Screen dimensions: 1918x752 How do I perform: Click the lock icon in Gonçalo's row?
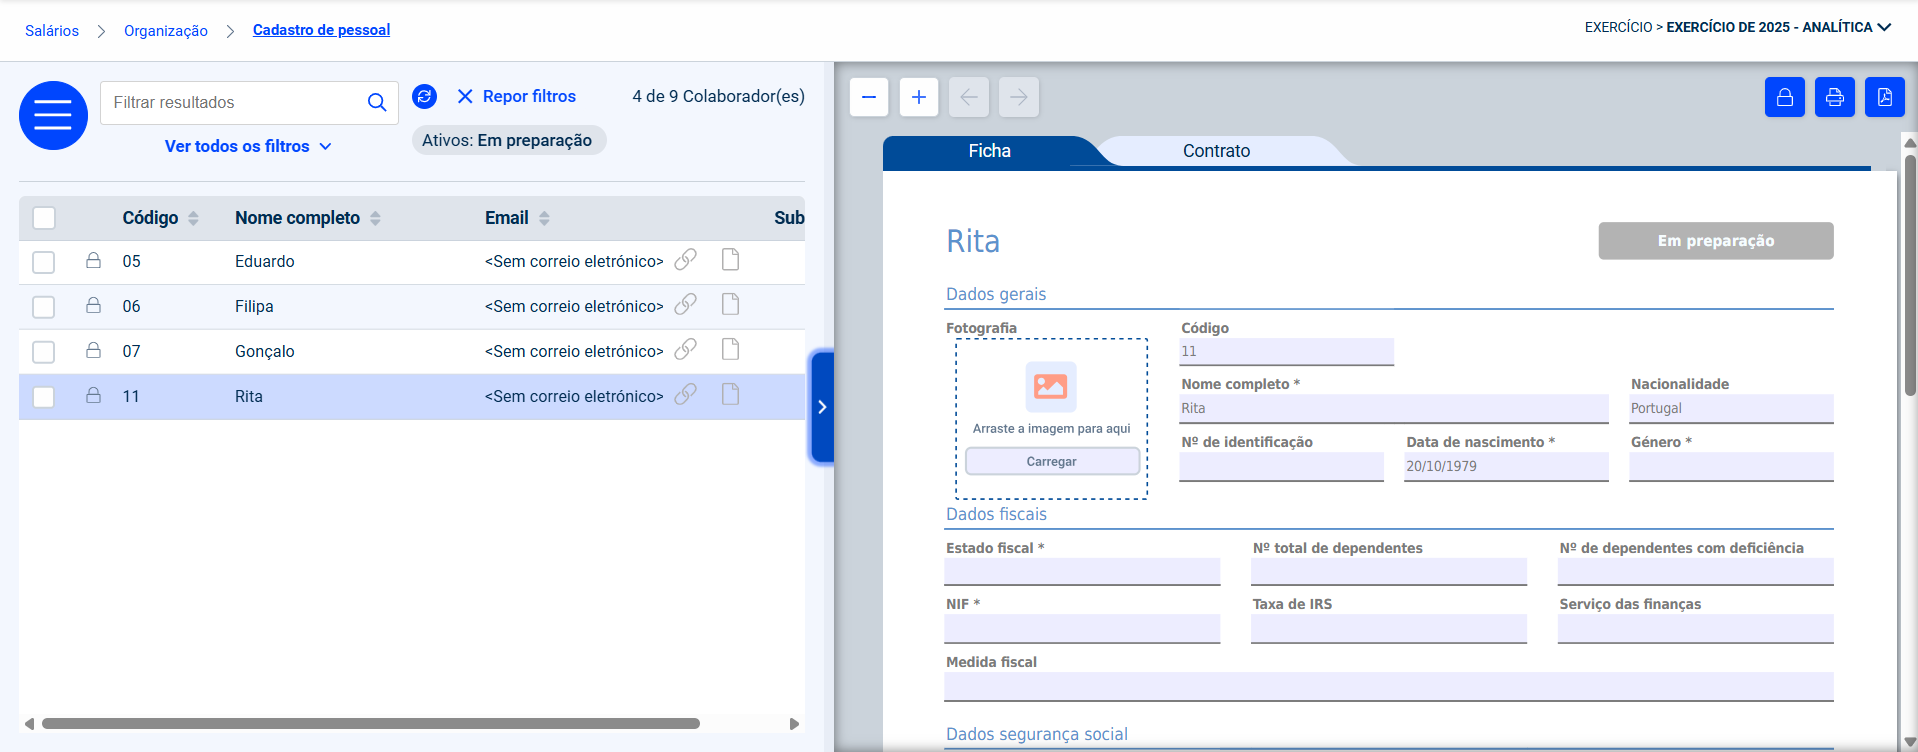(93, 350)
